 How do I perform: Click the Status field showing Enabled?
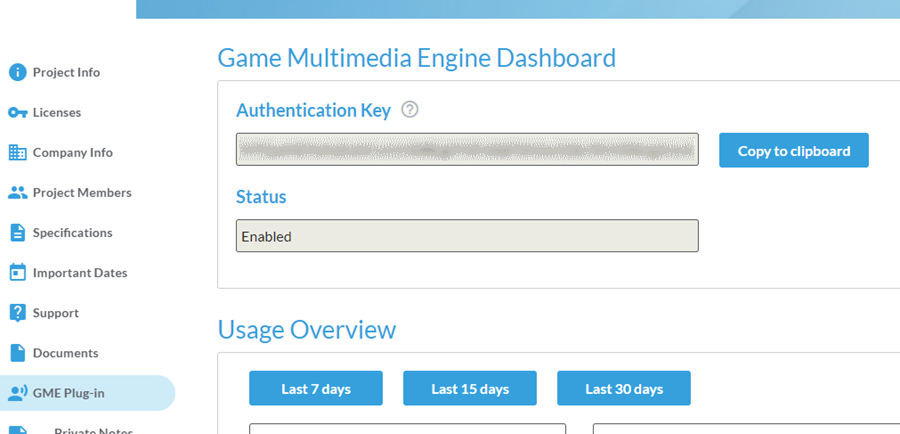click(x=467, y=236)
